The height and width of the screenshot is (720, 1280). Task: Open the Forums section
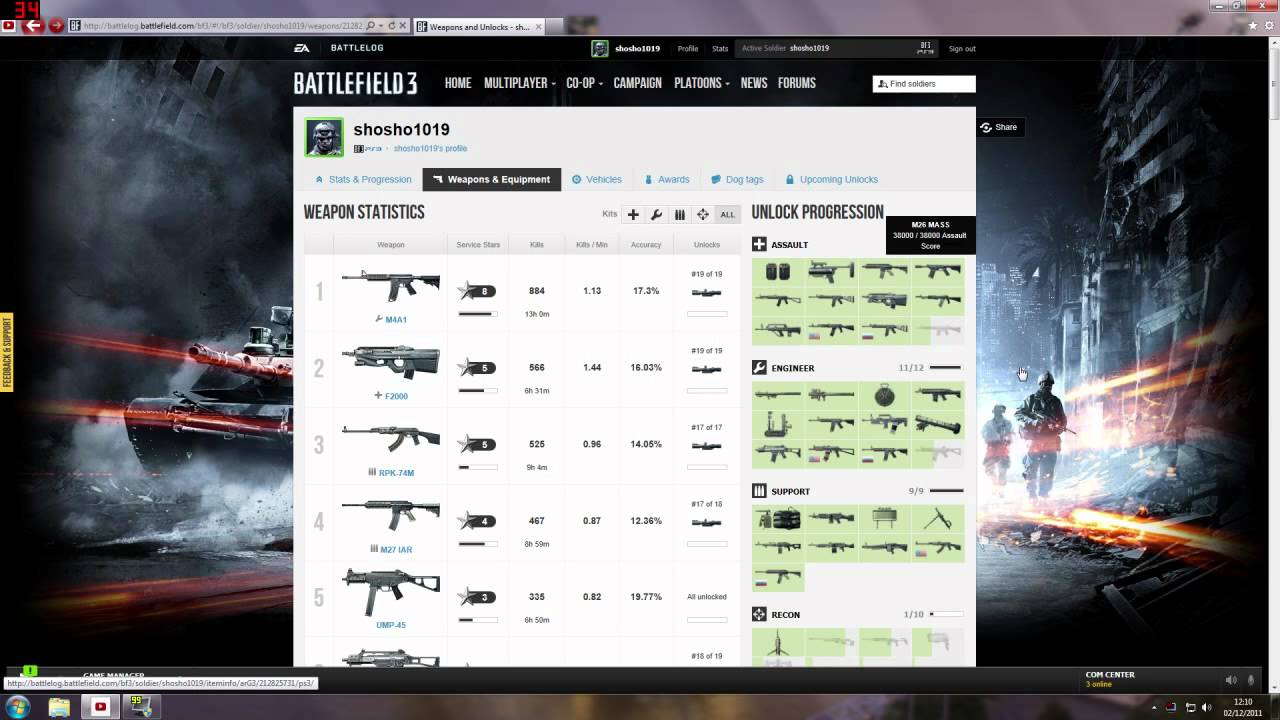point(797,83)
